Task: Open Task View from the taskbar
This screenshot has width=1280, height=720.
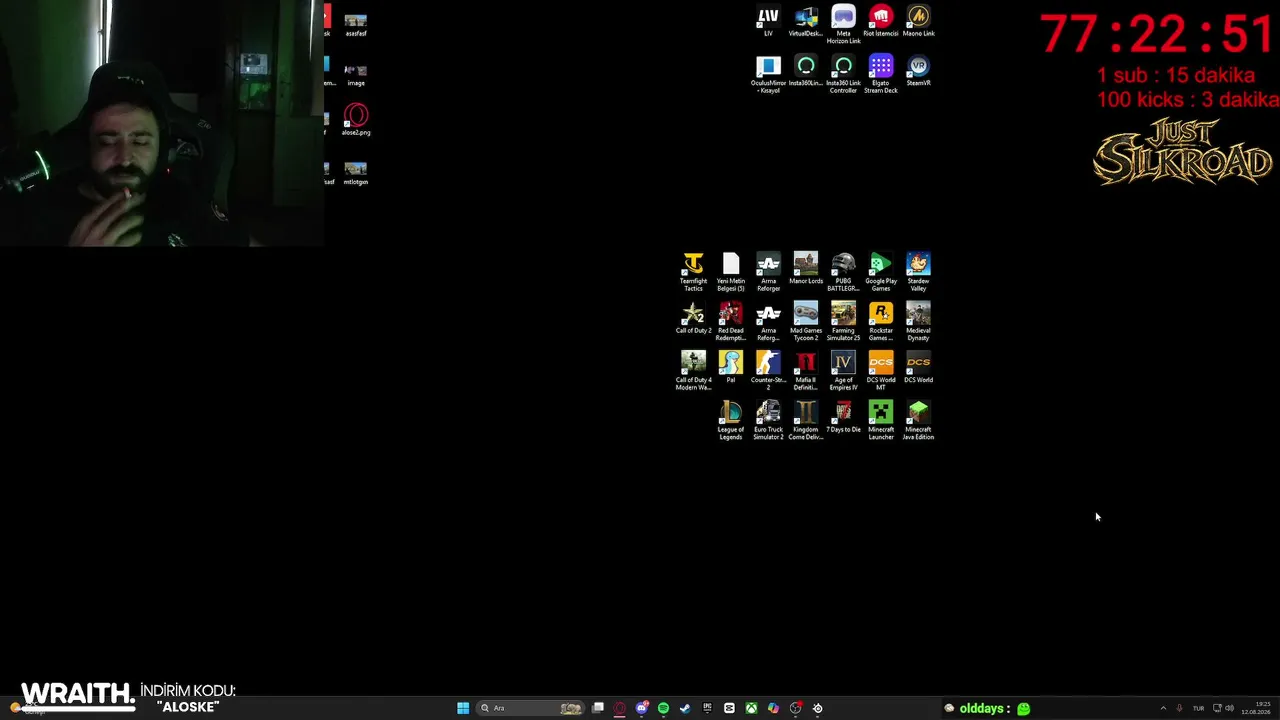Action: [x=598, y=708]
